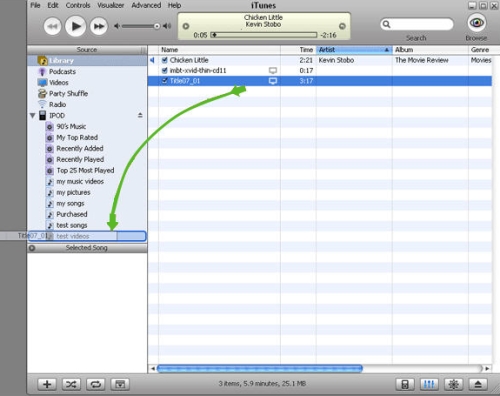Toggle the show artwork button

120,384
